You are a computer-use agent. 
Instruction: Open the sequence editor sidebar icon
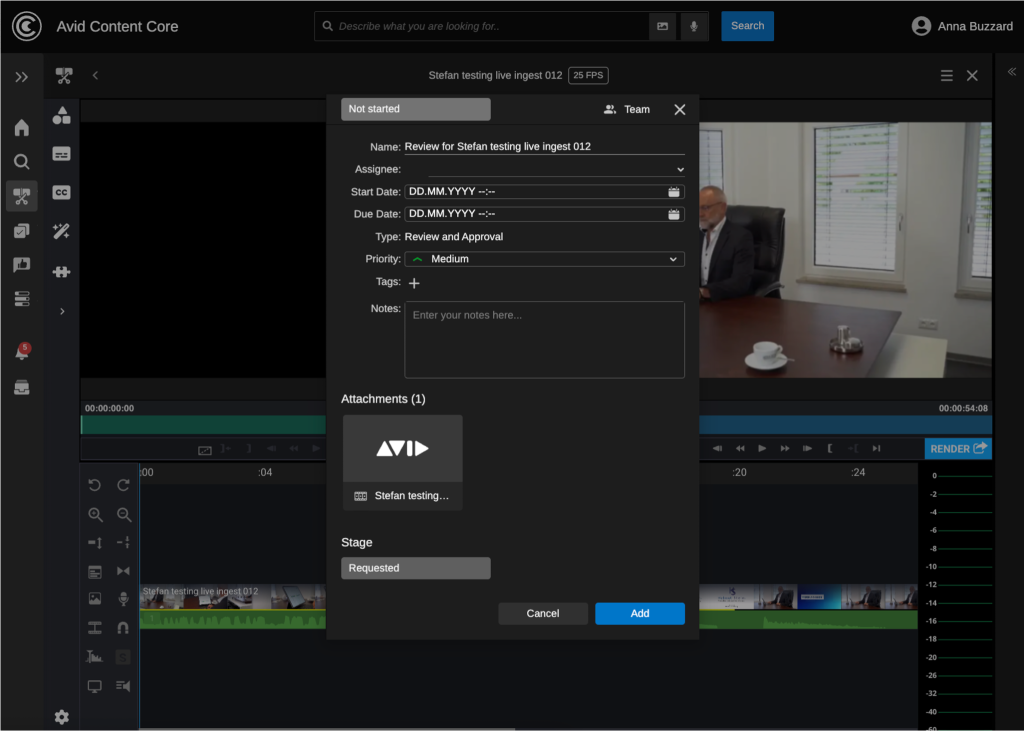(x=22, y=196)
